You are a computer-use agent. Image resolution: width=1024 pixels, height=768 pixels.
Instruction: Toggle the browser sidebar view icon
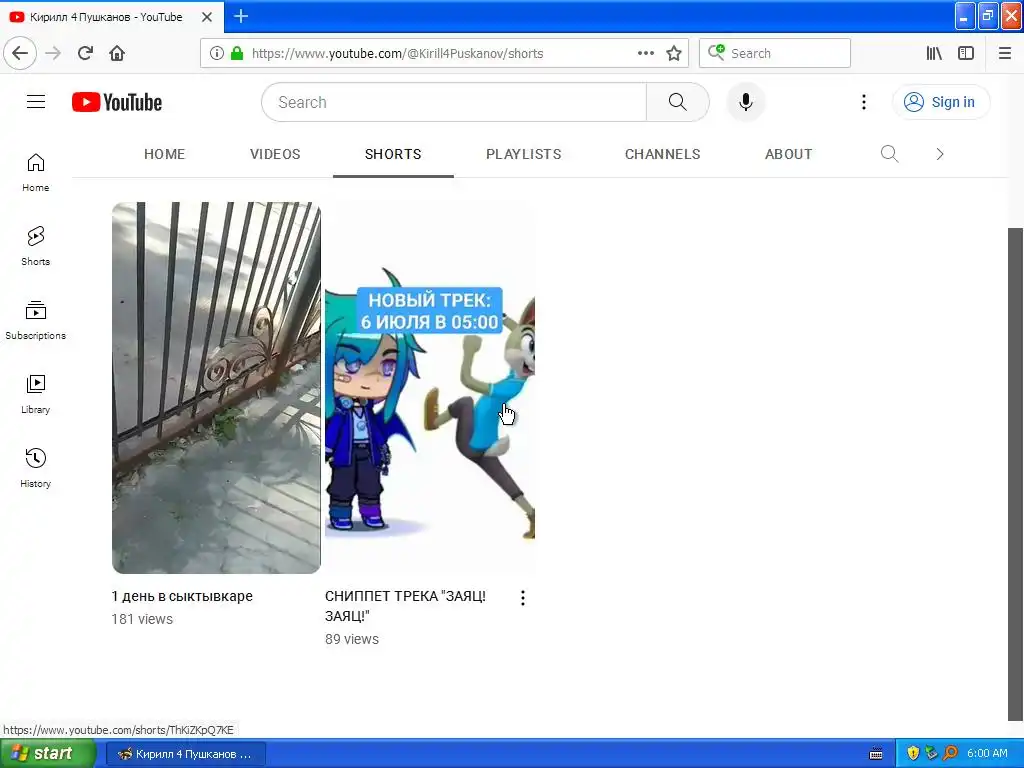[x=966, y=53]
